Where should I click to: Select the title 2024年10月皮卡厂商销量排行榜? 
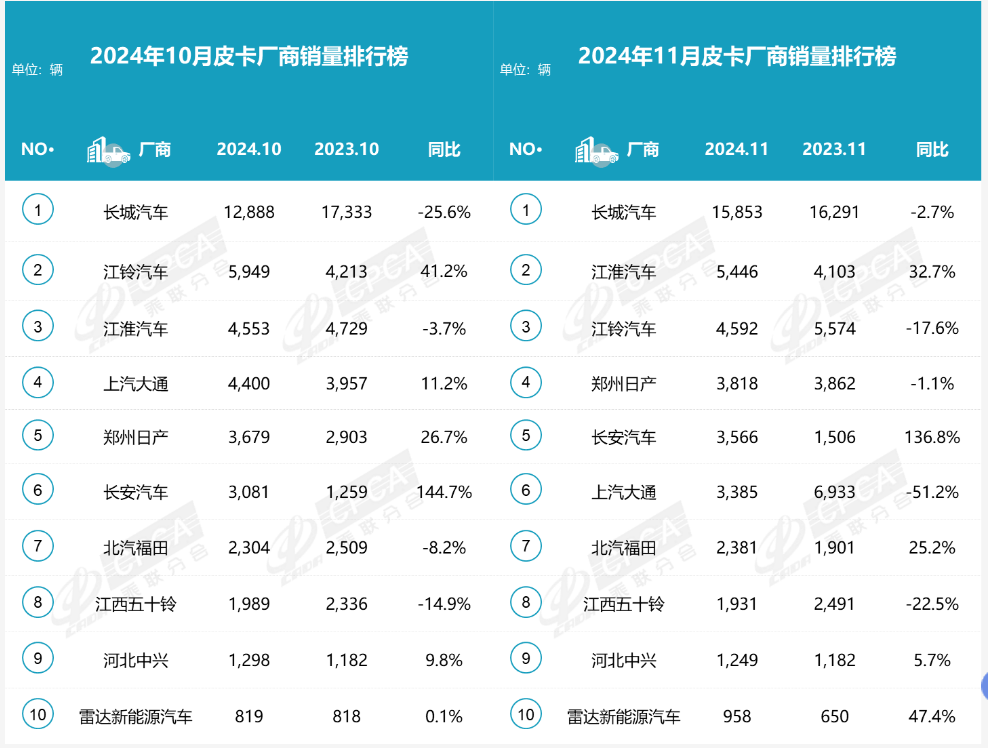tap(250, 56)
